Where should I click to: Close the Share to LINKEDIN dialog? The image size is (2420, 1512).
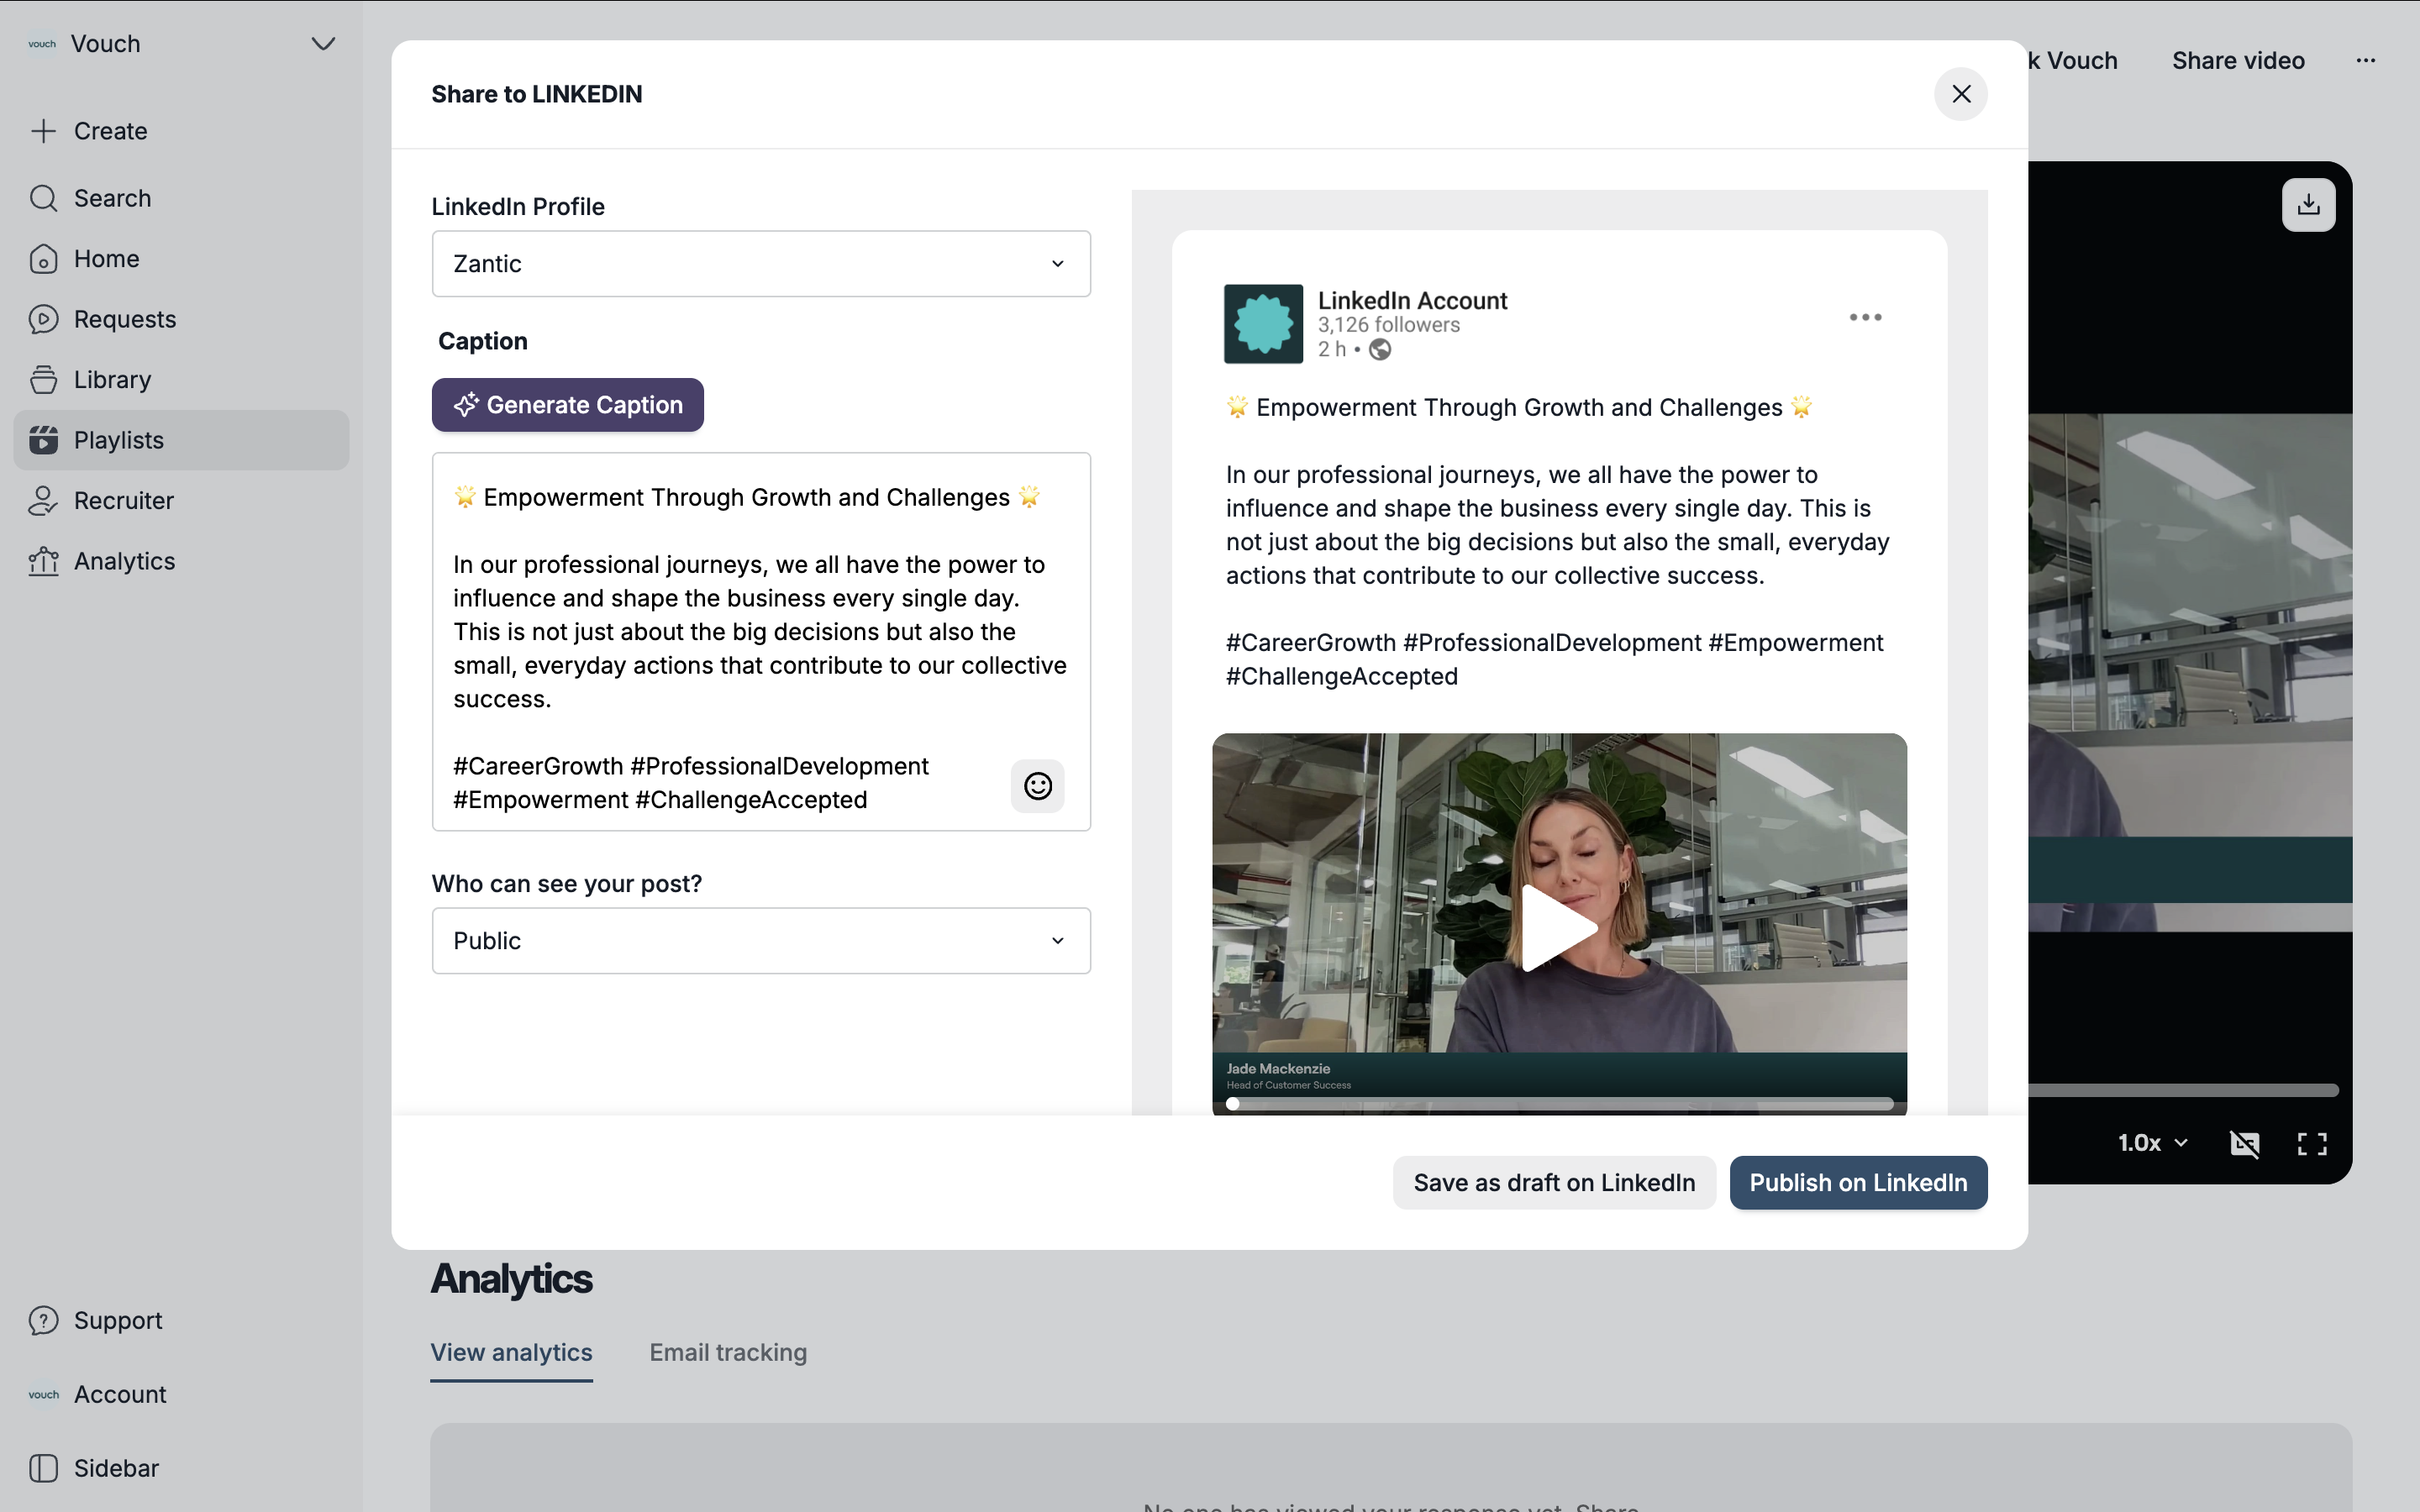(x=1960, y=94)
